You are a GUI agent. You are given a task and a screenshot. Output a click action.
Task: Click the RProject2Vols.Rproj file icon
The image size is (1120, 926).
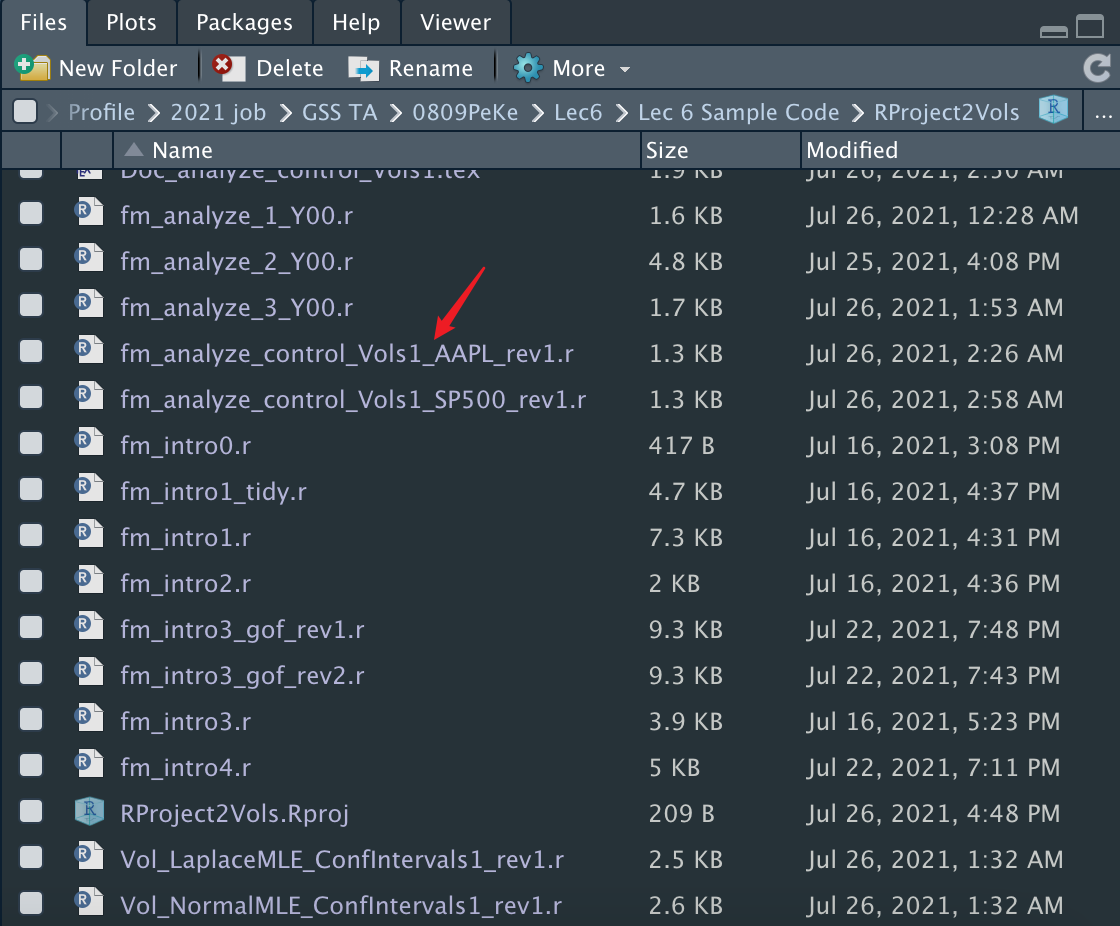tap(89, 812)
